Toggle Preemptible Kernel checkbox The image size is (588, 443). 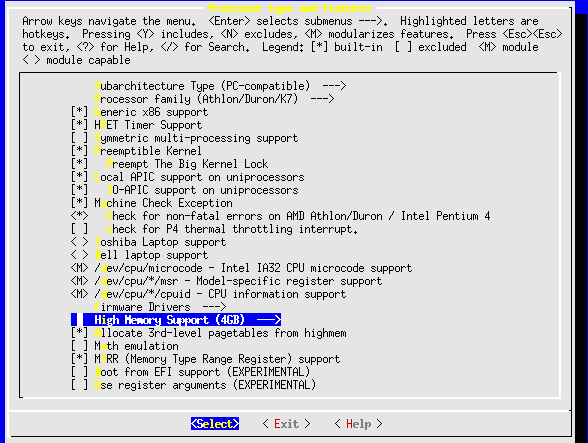[80, 151]
